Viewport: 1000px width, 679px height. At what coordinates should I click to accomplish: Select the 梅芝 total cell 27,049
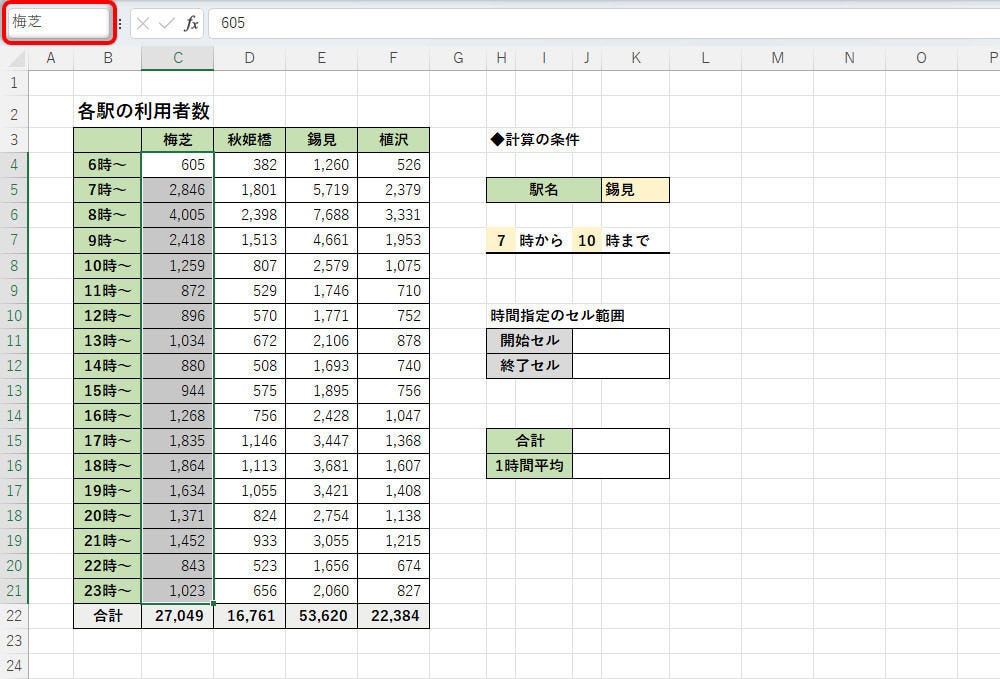tap(177, 616)
